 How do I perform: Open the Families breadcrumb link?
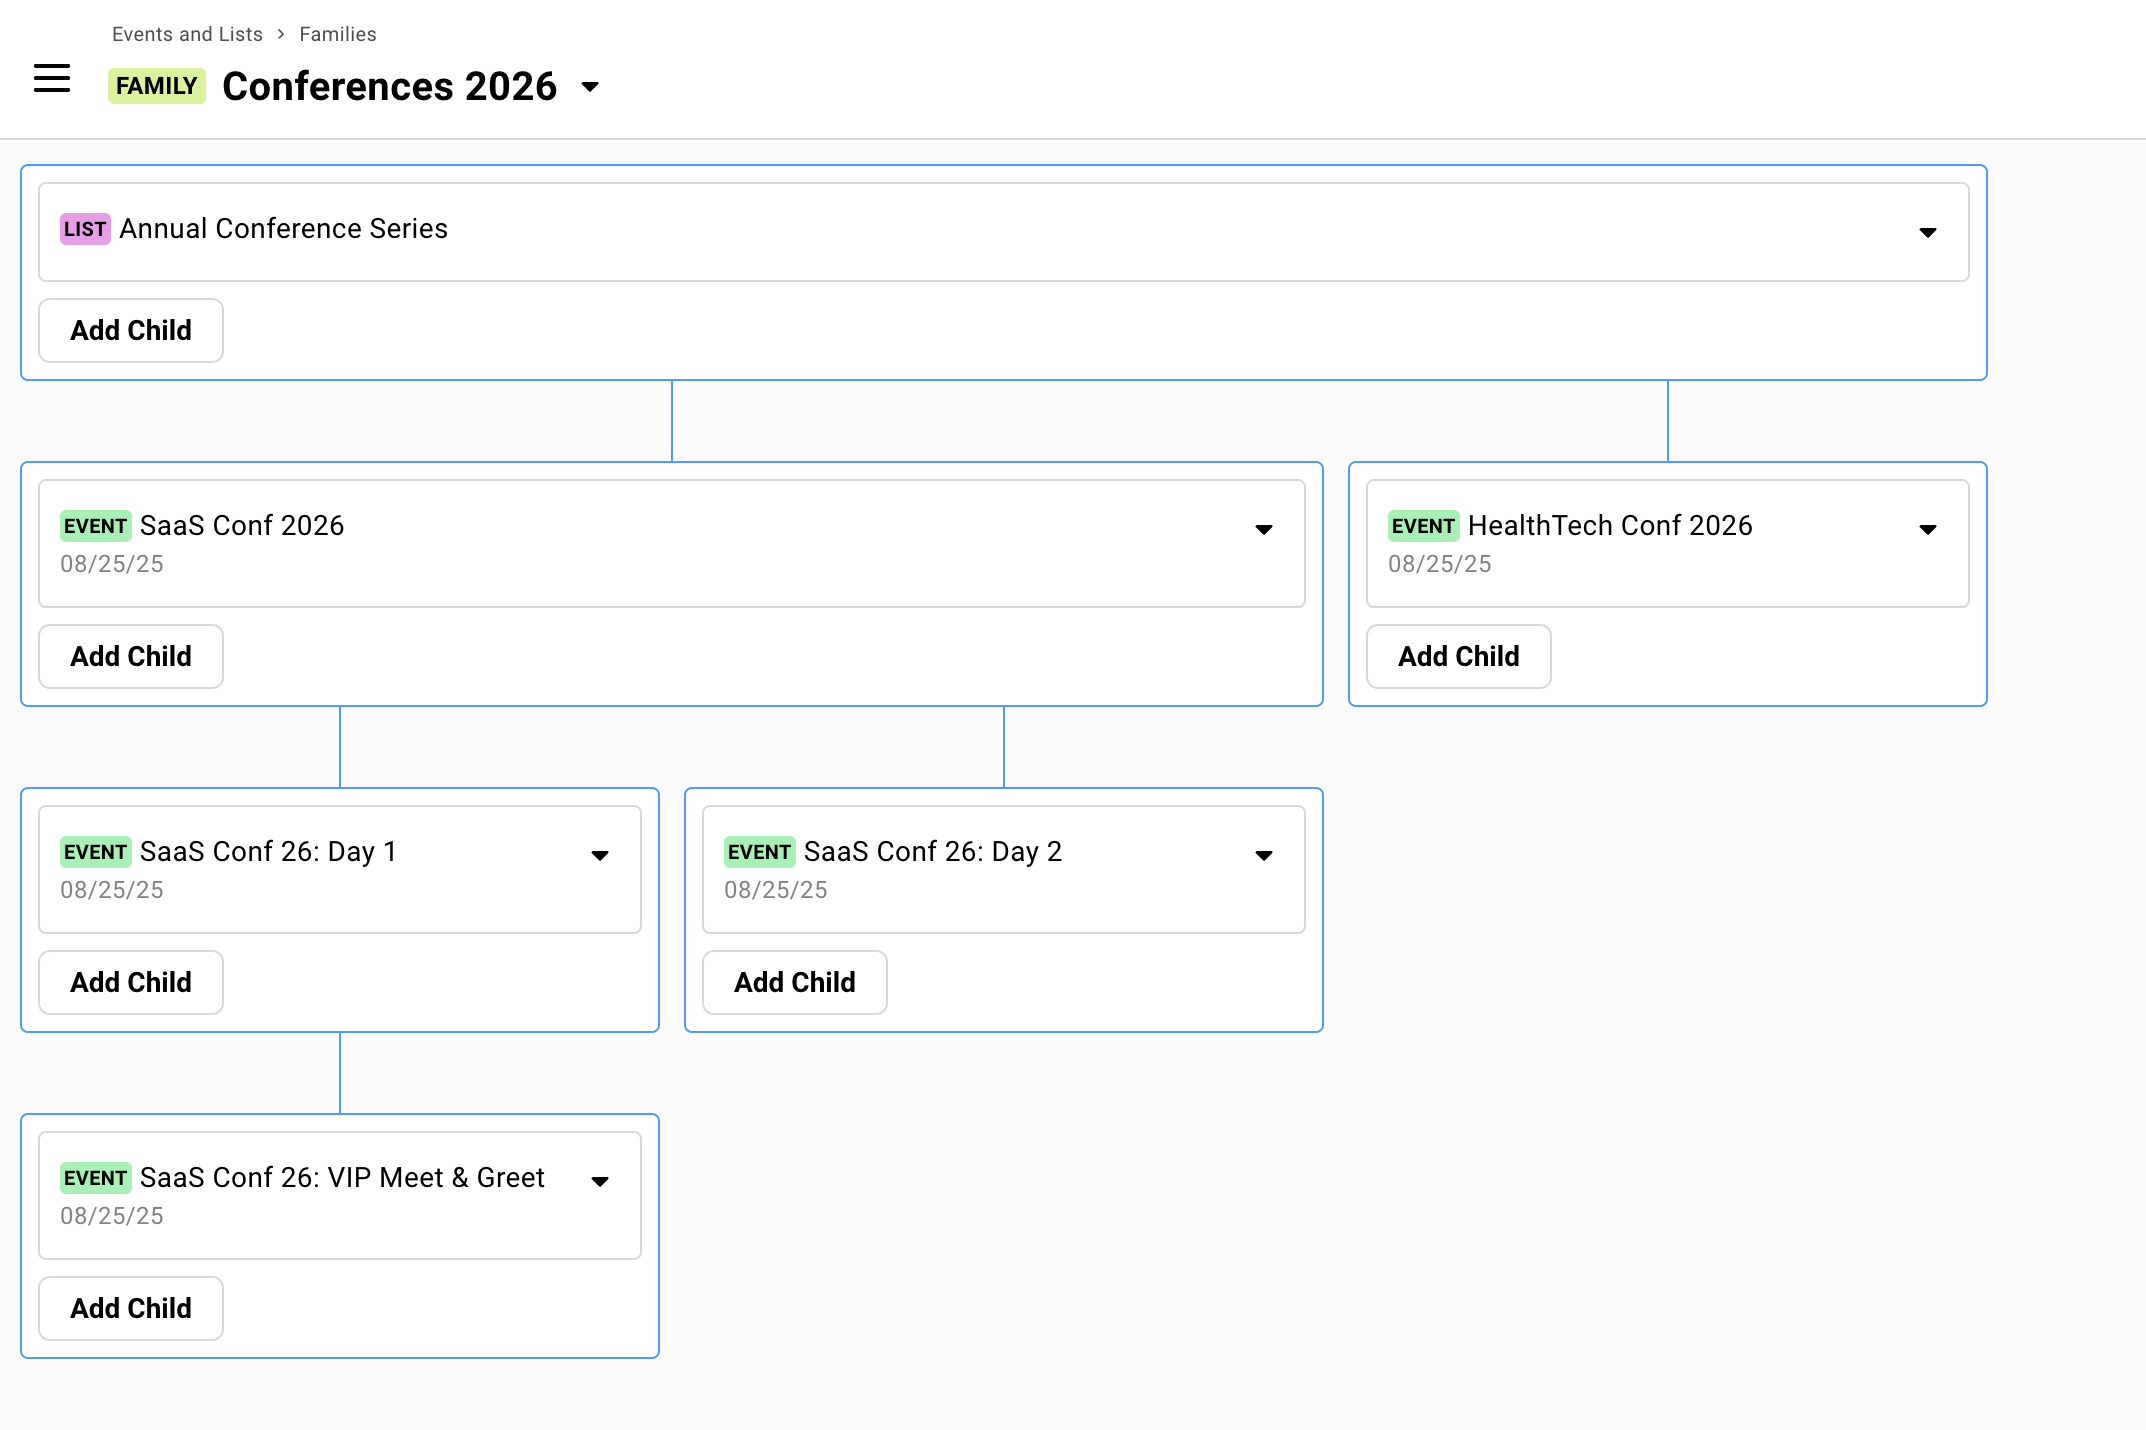pyautogui.click(x=337, y=34)
